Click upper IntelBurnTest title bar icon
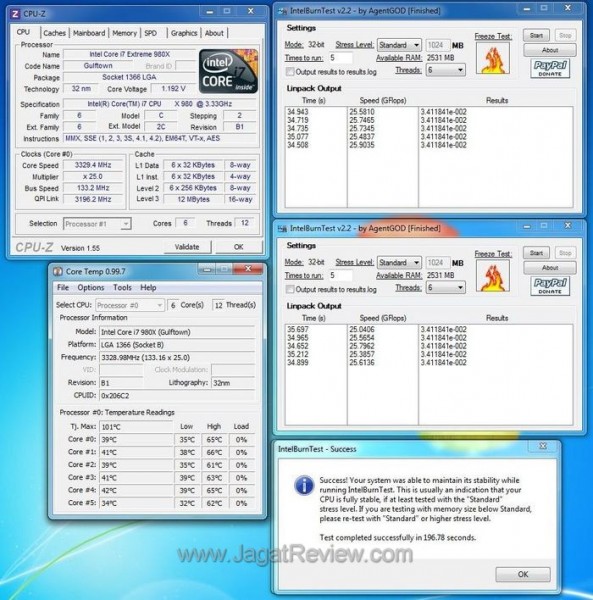The height and width of the screenshot is (600, 593). tap(282, 11)
